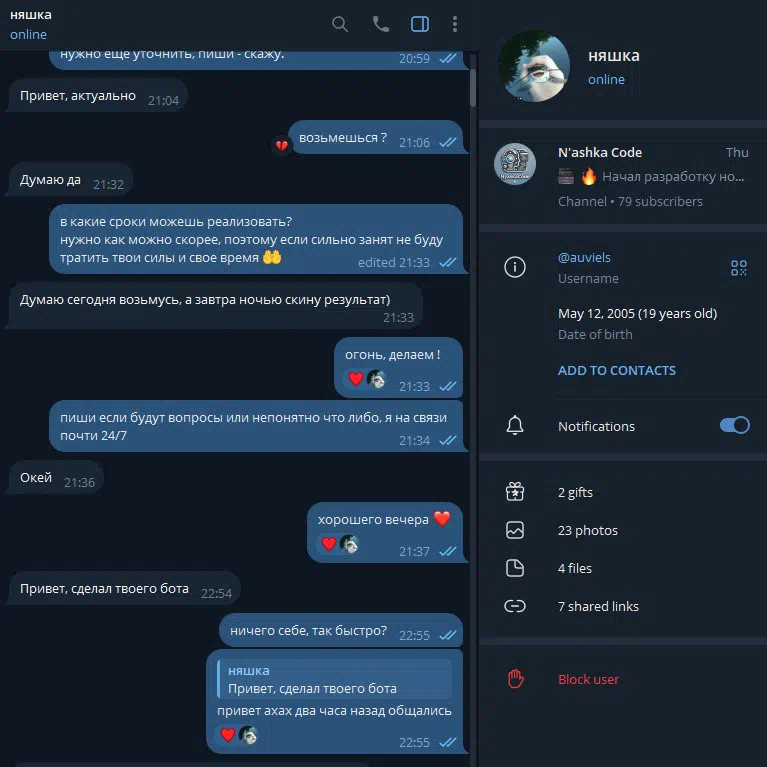Click ADD TO CONTACTS
Image resolution: width=767 pixels, height=767 pixels.
click(x=616, y=370)
